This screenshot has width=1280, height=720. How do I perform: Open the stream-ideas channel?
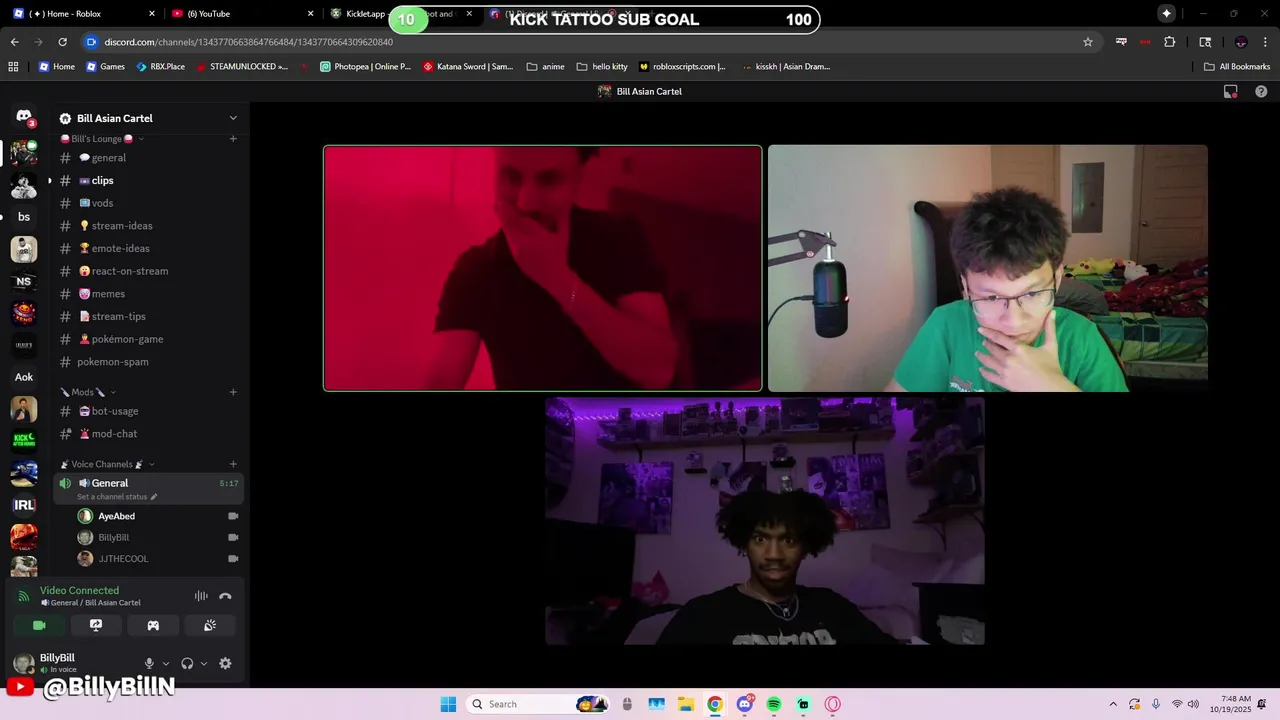148,226
